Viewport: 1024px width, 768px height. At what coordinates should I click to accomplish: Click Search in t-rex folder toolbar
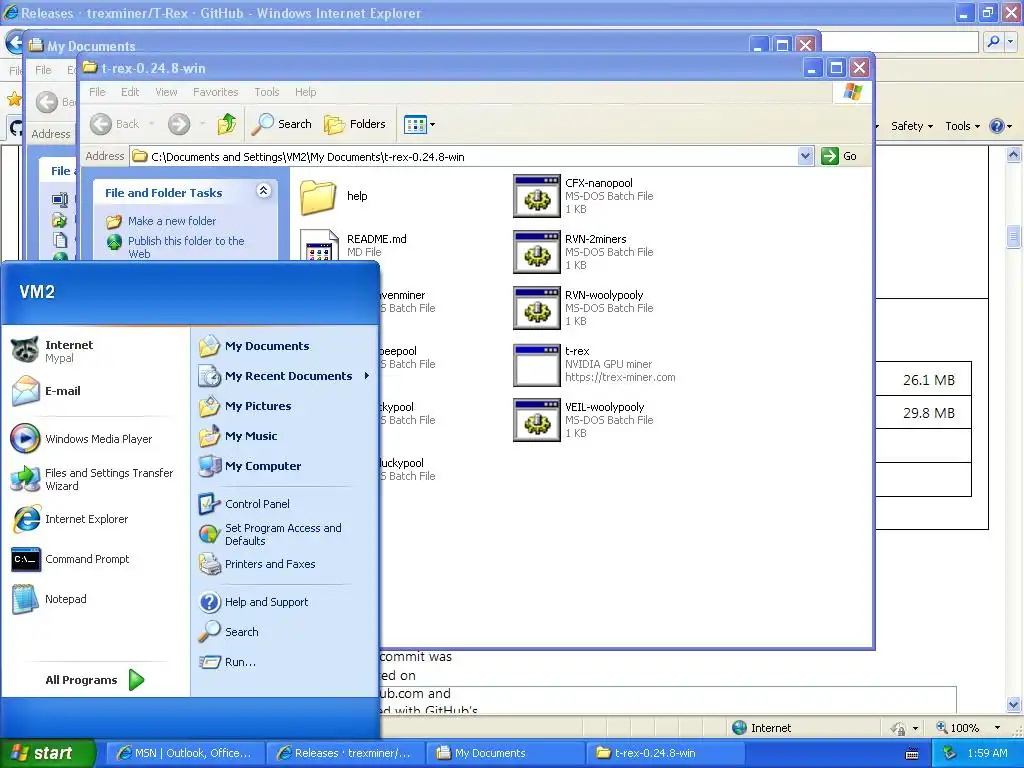coord(281,124)
